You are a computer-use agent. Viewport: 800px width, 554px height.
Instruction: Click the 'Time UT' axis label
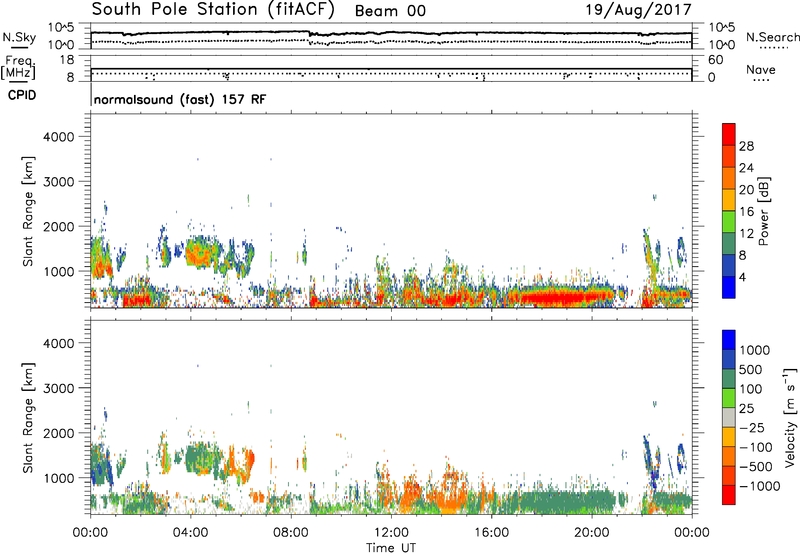point(391,547)
